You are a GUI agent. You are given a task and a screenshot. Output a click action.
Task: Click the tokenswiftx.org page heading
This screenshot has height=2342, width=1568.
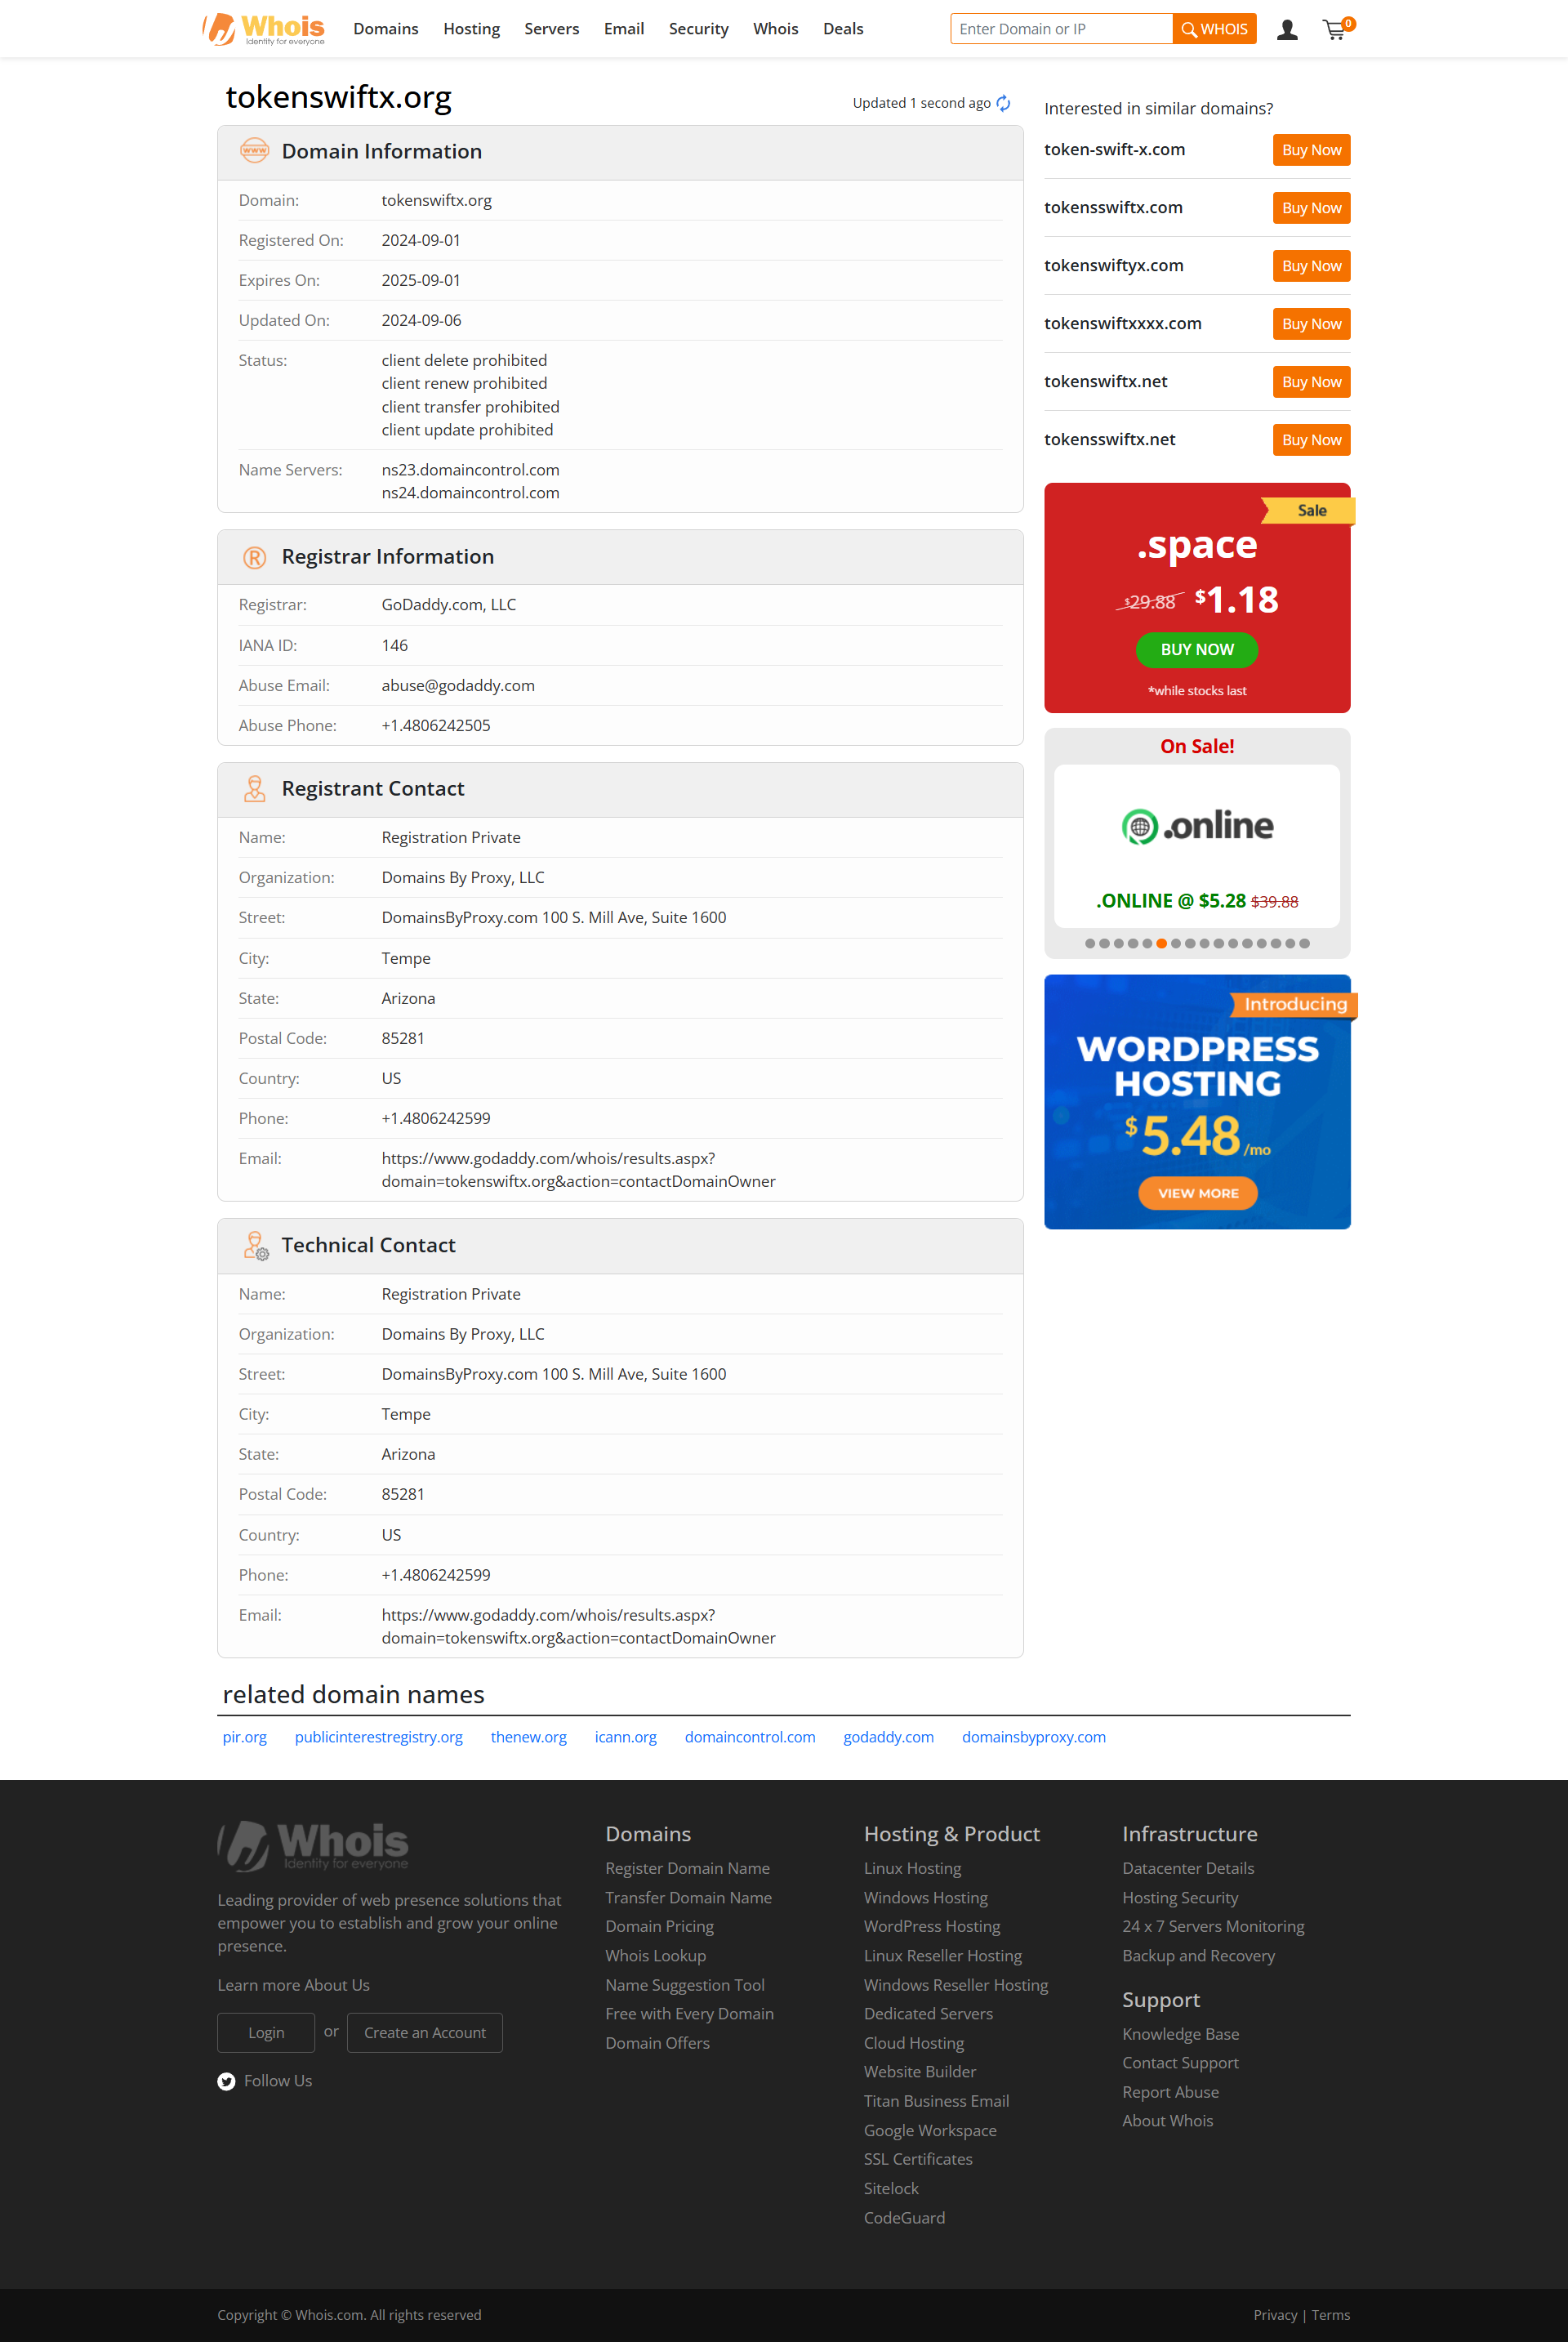point(339,97)
